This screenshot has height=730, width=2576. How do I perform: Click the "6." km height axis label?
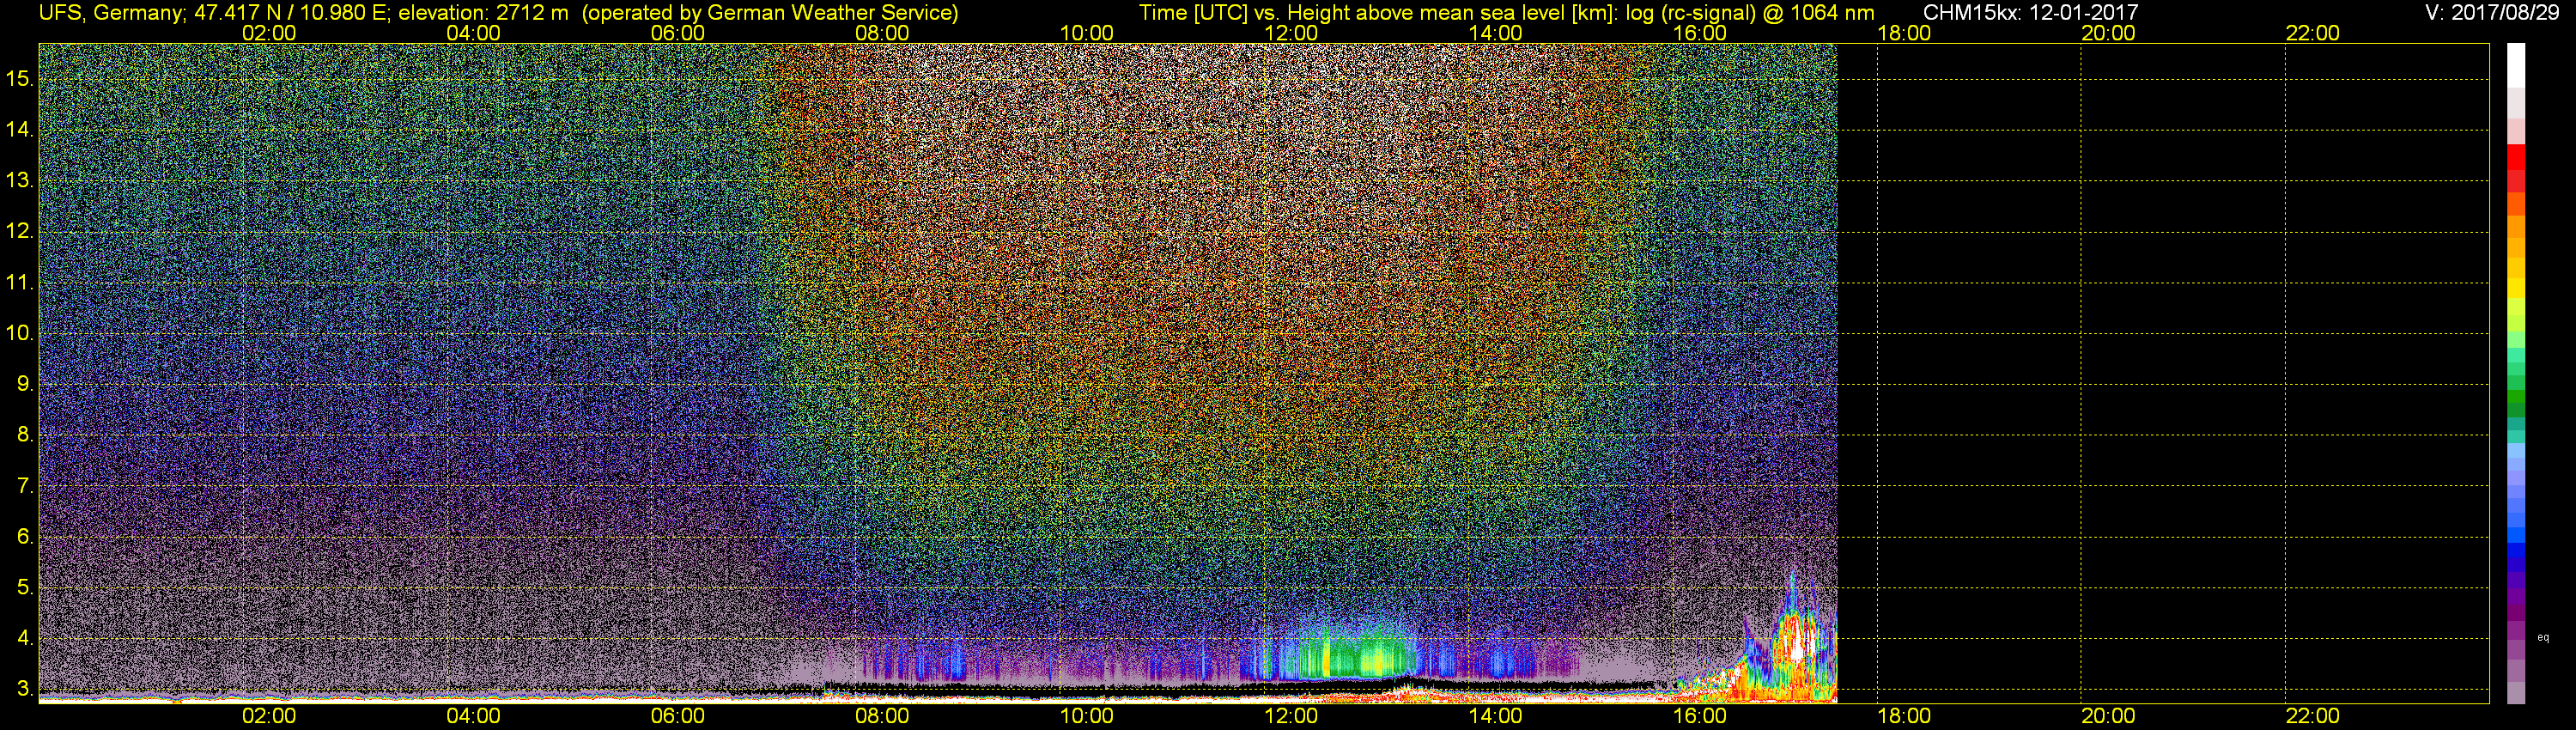[x=24, y=536]
